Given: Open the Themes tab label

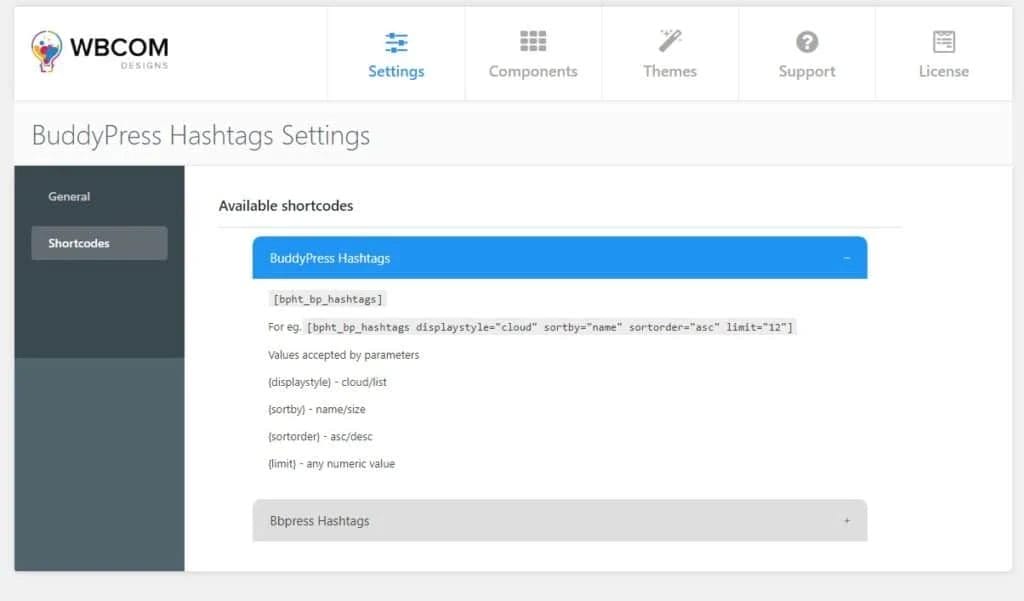Looking at the screenshot, I should [669, 72].
